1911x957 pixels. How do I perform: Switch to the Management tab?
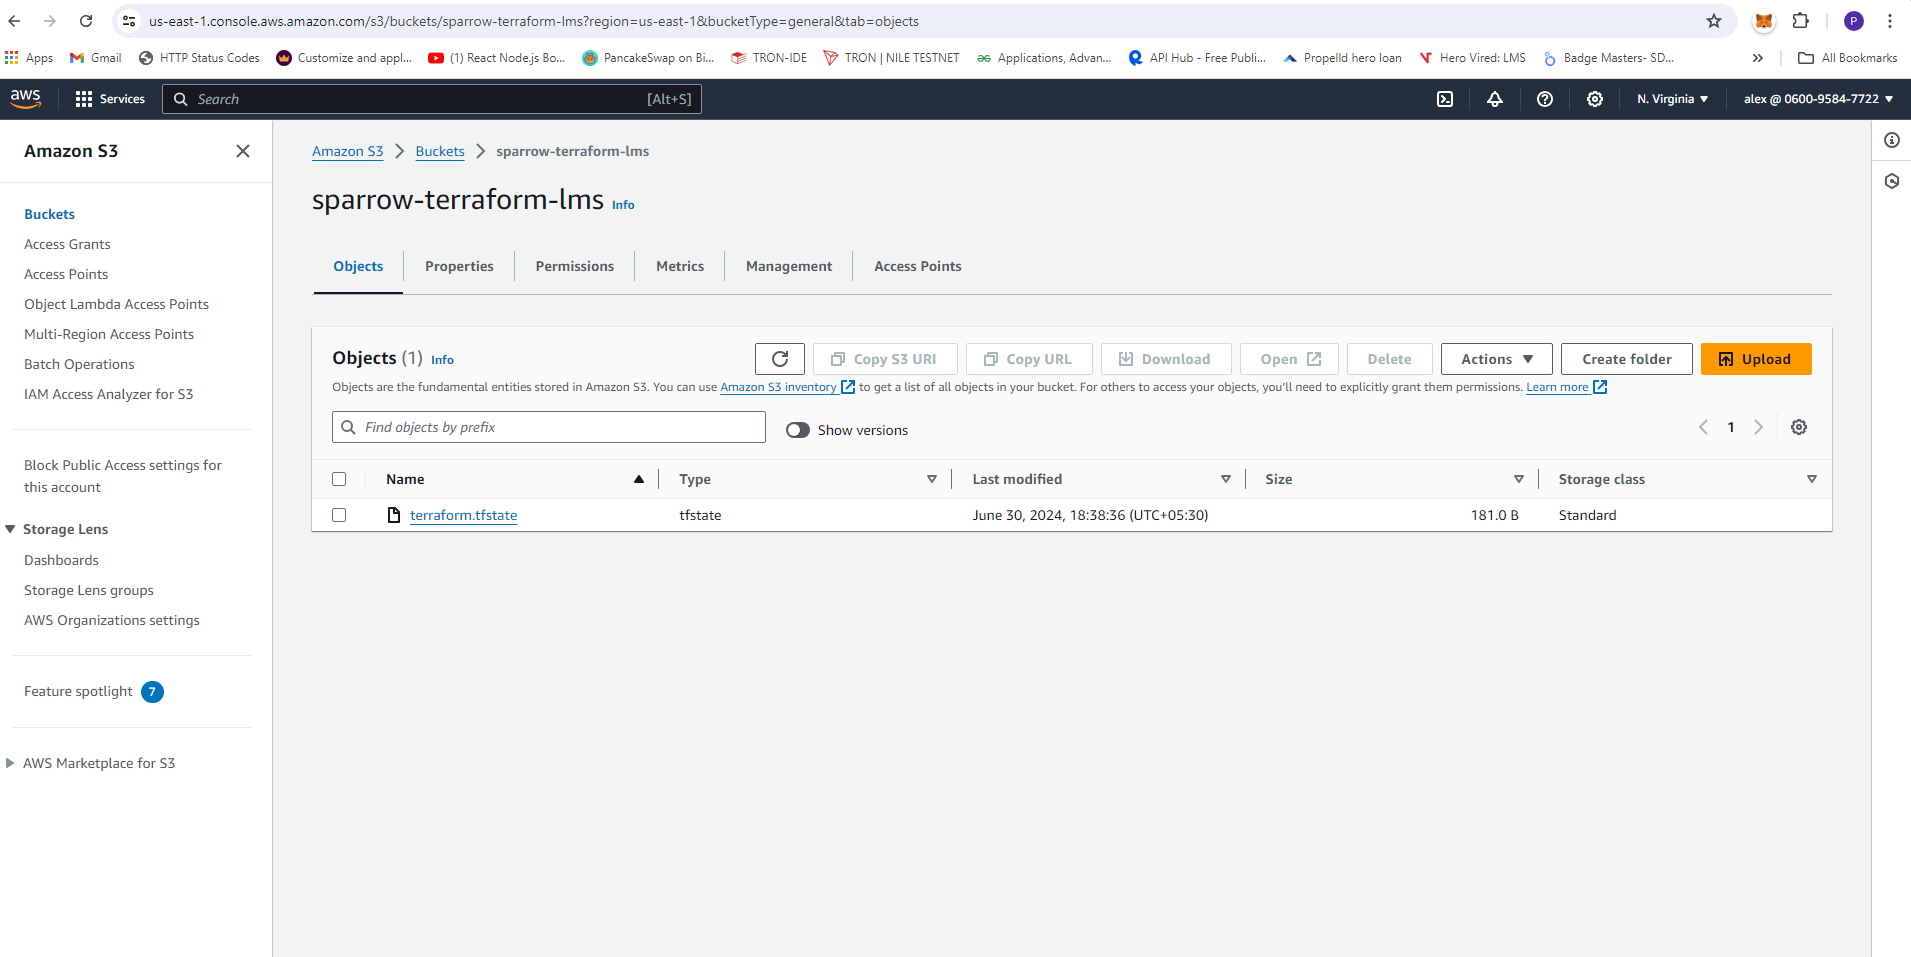click(x=789, y=266)
